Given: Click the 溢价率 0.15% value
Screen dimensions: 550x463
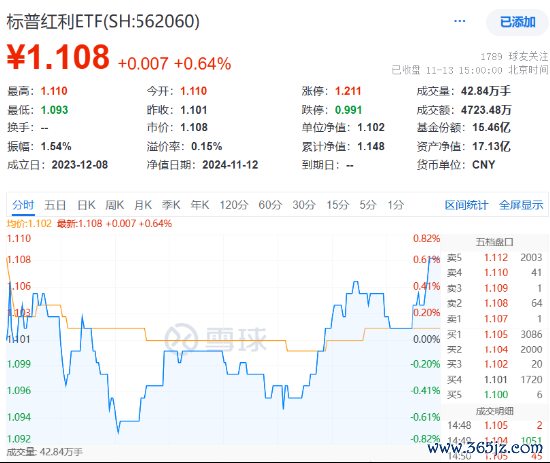Looking at the screenshot, I should 207,146.
